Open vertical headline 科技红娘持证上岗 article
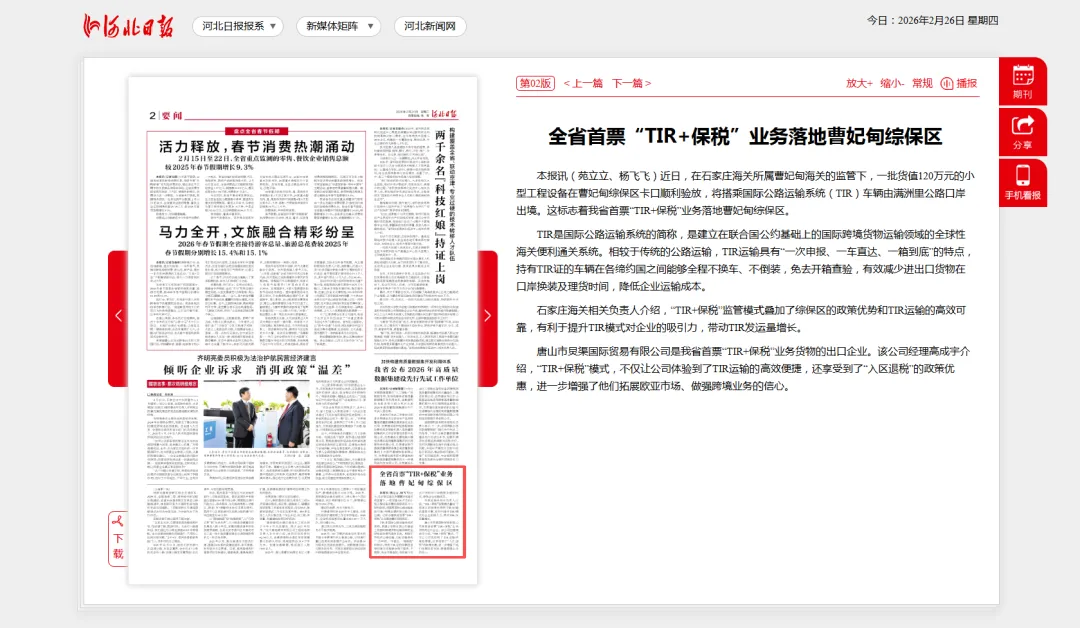1080x628 pixels. point(439,207)
